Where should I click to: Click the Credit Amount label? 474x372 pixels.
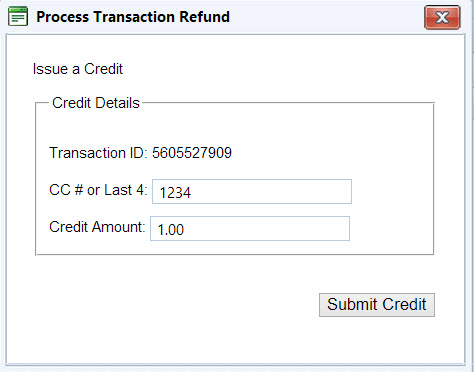pyautogui.click(x=97, y=227)
